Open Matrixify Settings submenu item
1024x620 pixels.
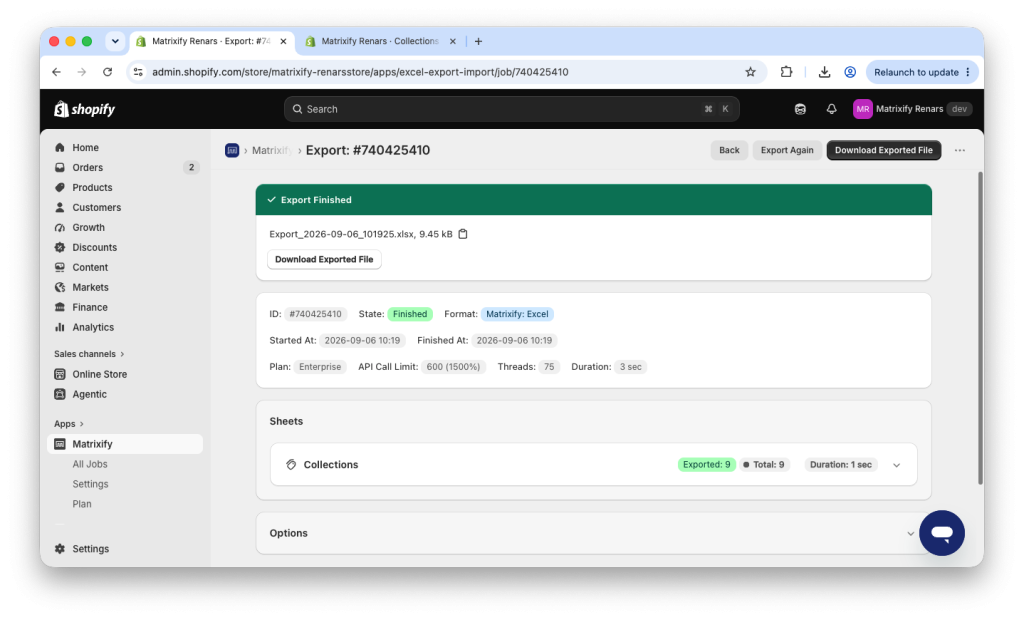[x=90, y=484]
